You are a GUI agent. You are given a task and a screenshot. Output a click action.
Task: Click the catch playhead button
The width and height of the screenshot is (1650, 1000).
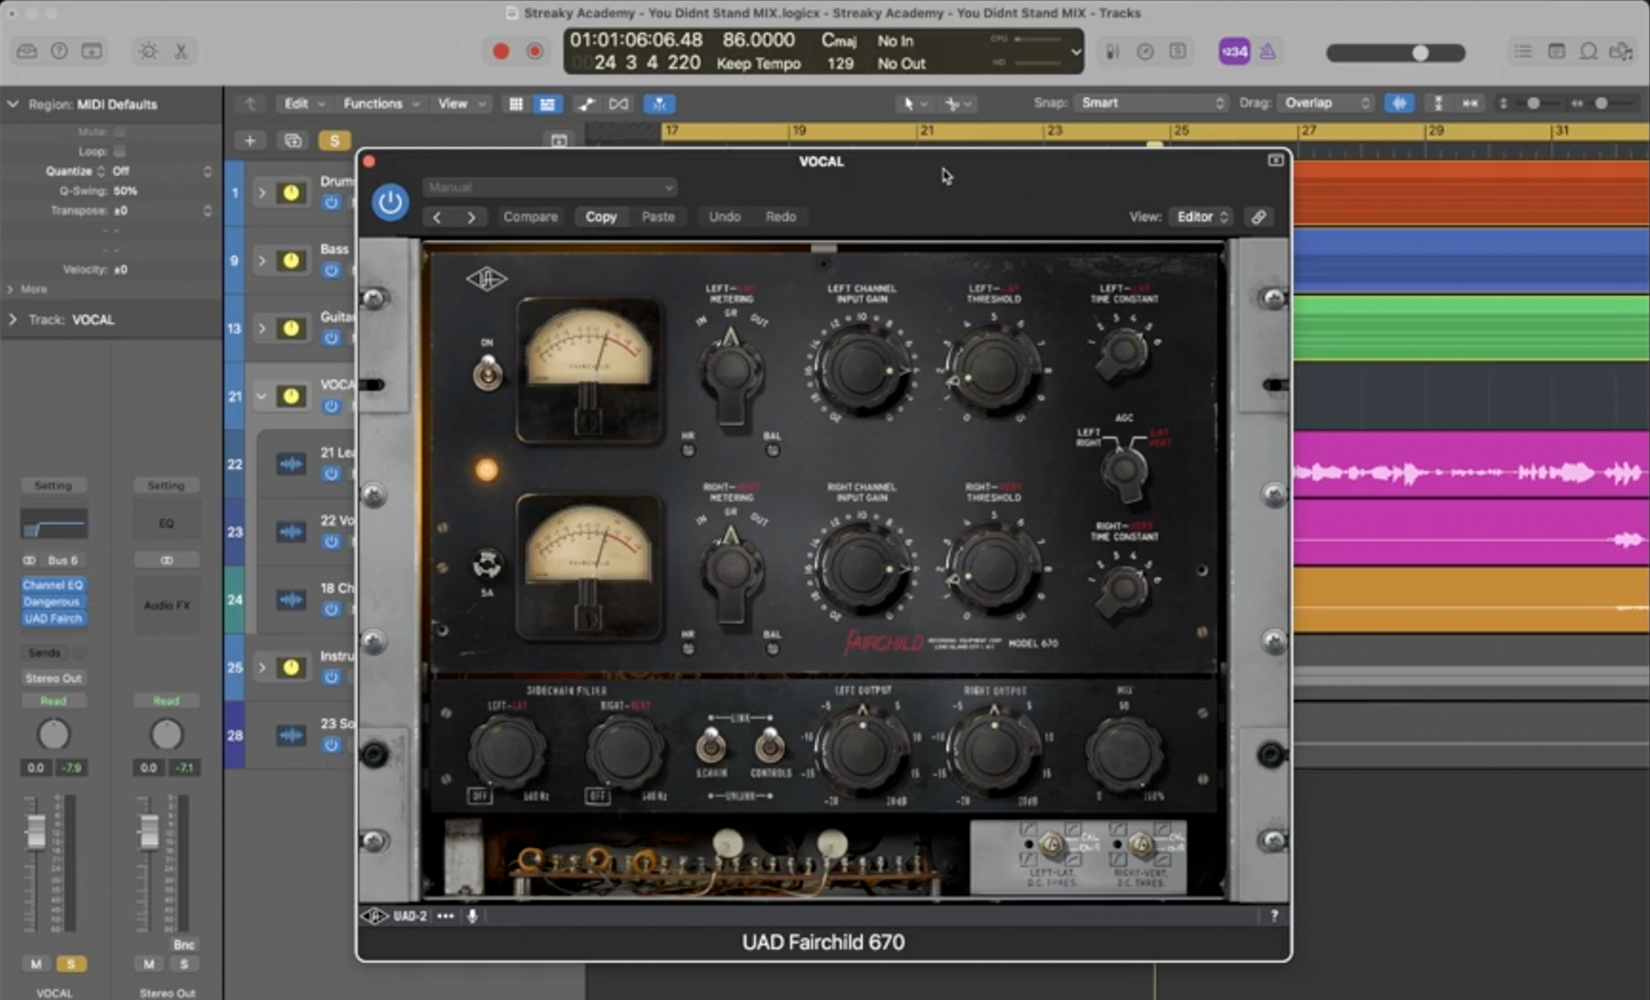[x=658, y=104]
